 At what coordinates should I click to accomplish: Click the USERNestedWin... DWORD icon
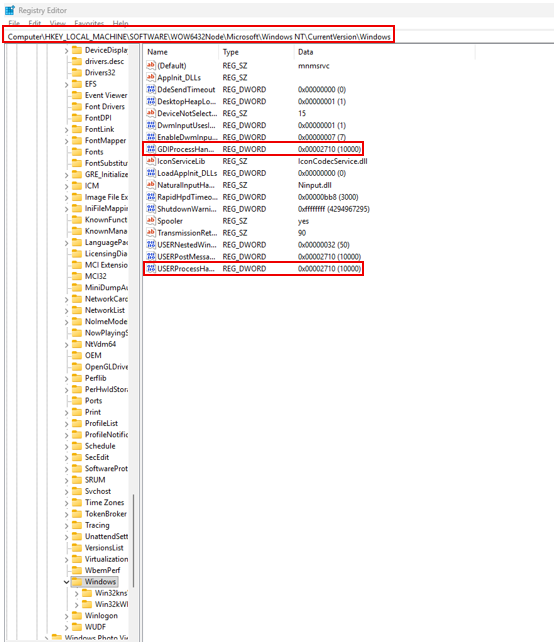(151, 245)
